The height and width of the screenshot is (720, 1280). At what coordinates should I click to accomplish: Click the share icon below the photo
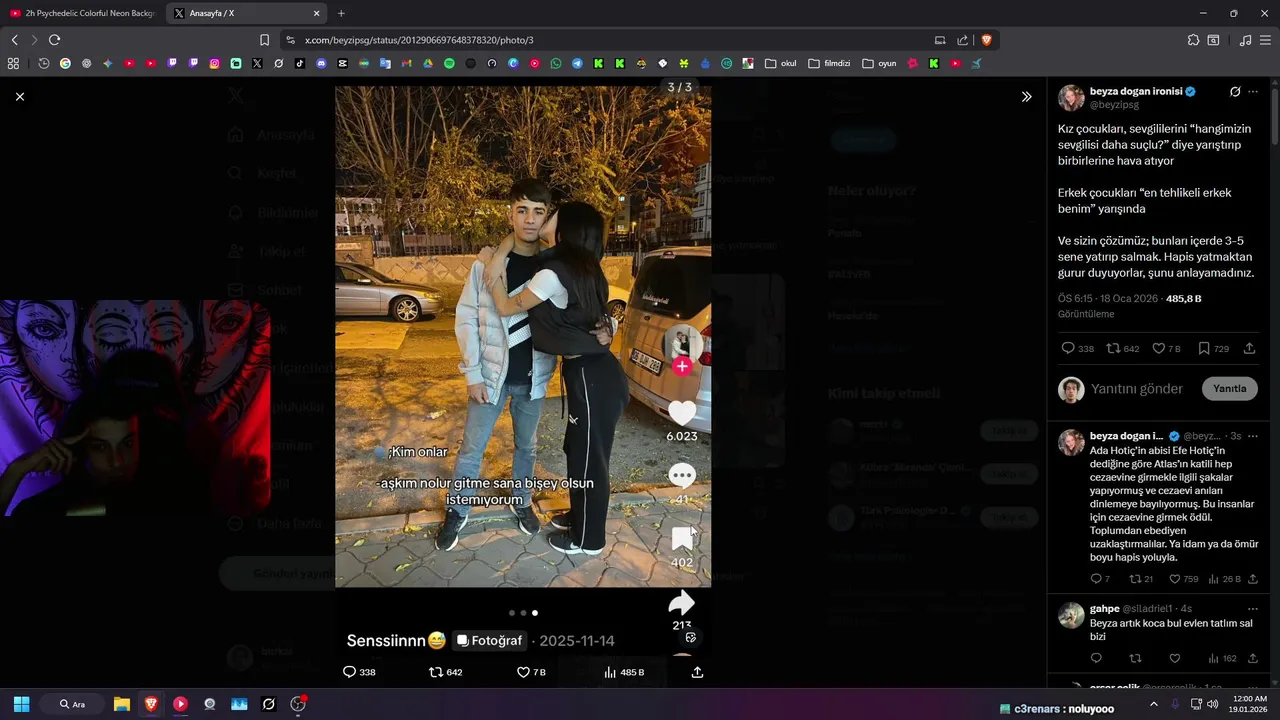pyautogui.click(x=697, y=672)
